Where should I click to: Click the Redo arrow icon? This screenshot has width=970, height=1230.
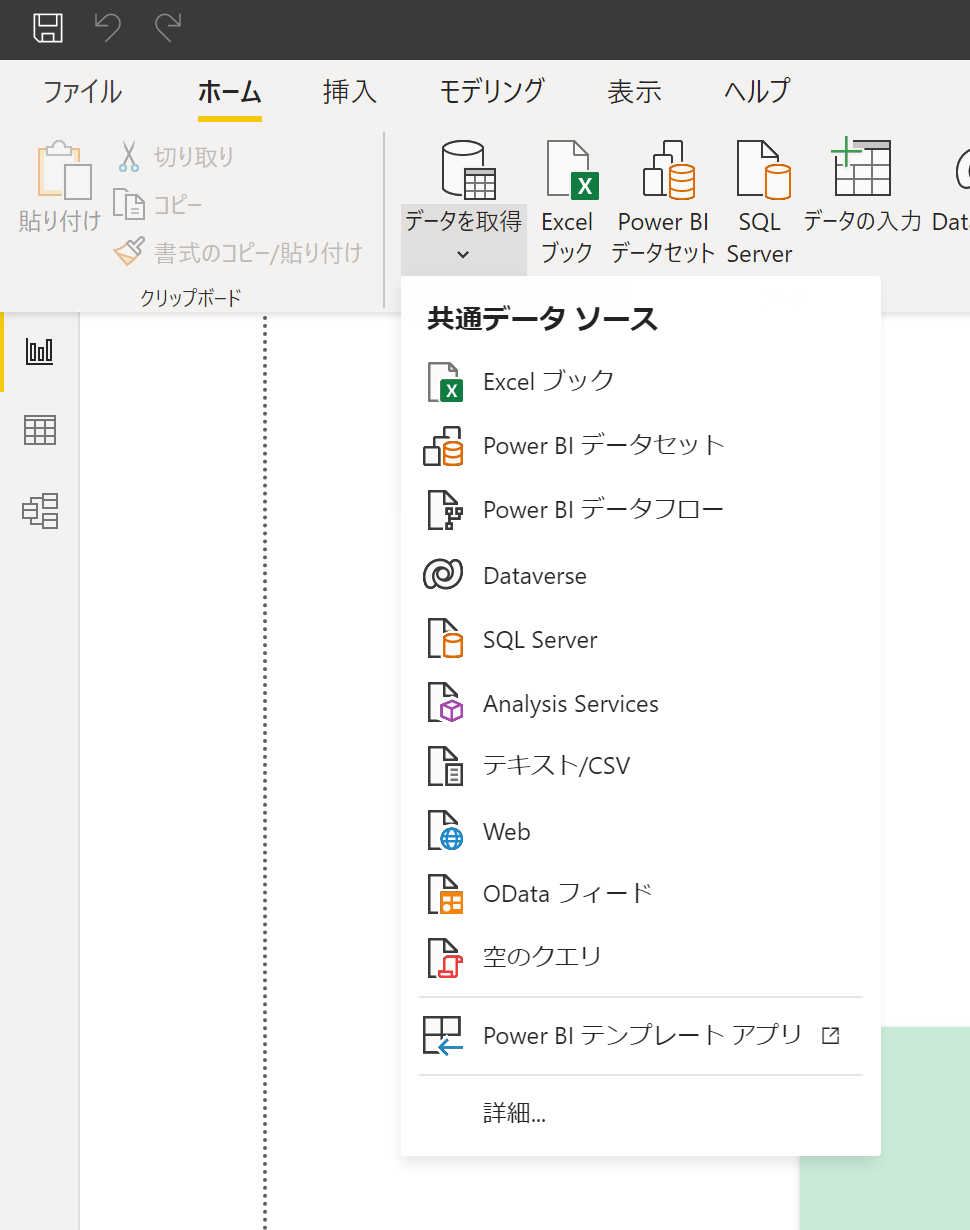pyautogui.click(x=167, y=28)
